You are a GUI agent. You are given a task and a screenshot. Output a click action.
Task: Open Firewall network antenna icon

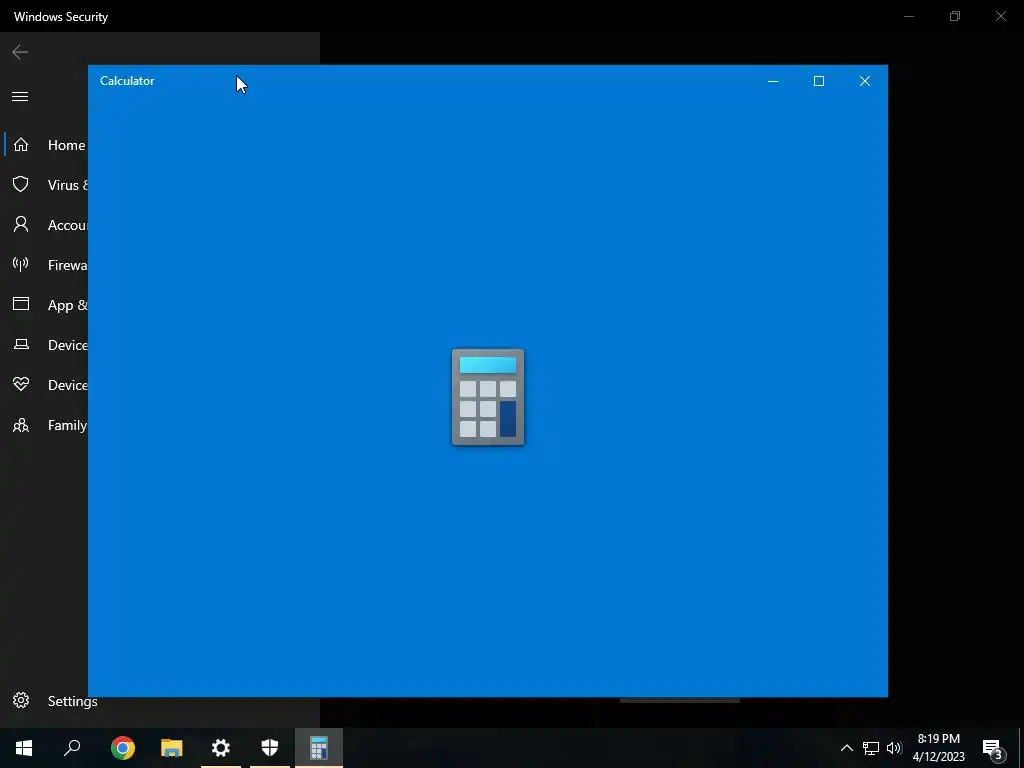tap(21, 264)
